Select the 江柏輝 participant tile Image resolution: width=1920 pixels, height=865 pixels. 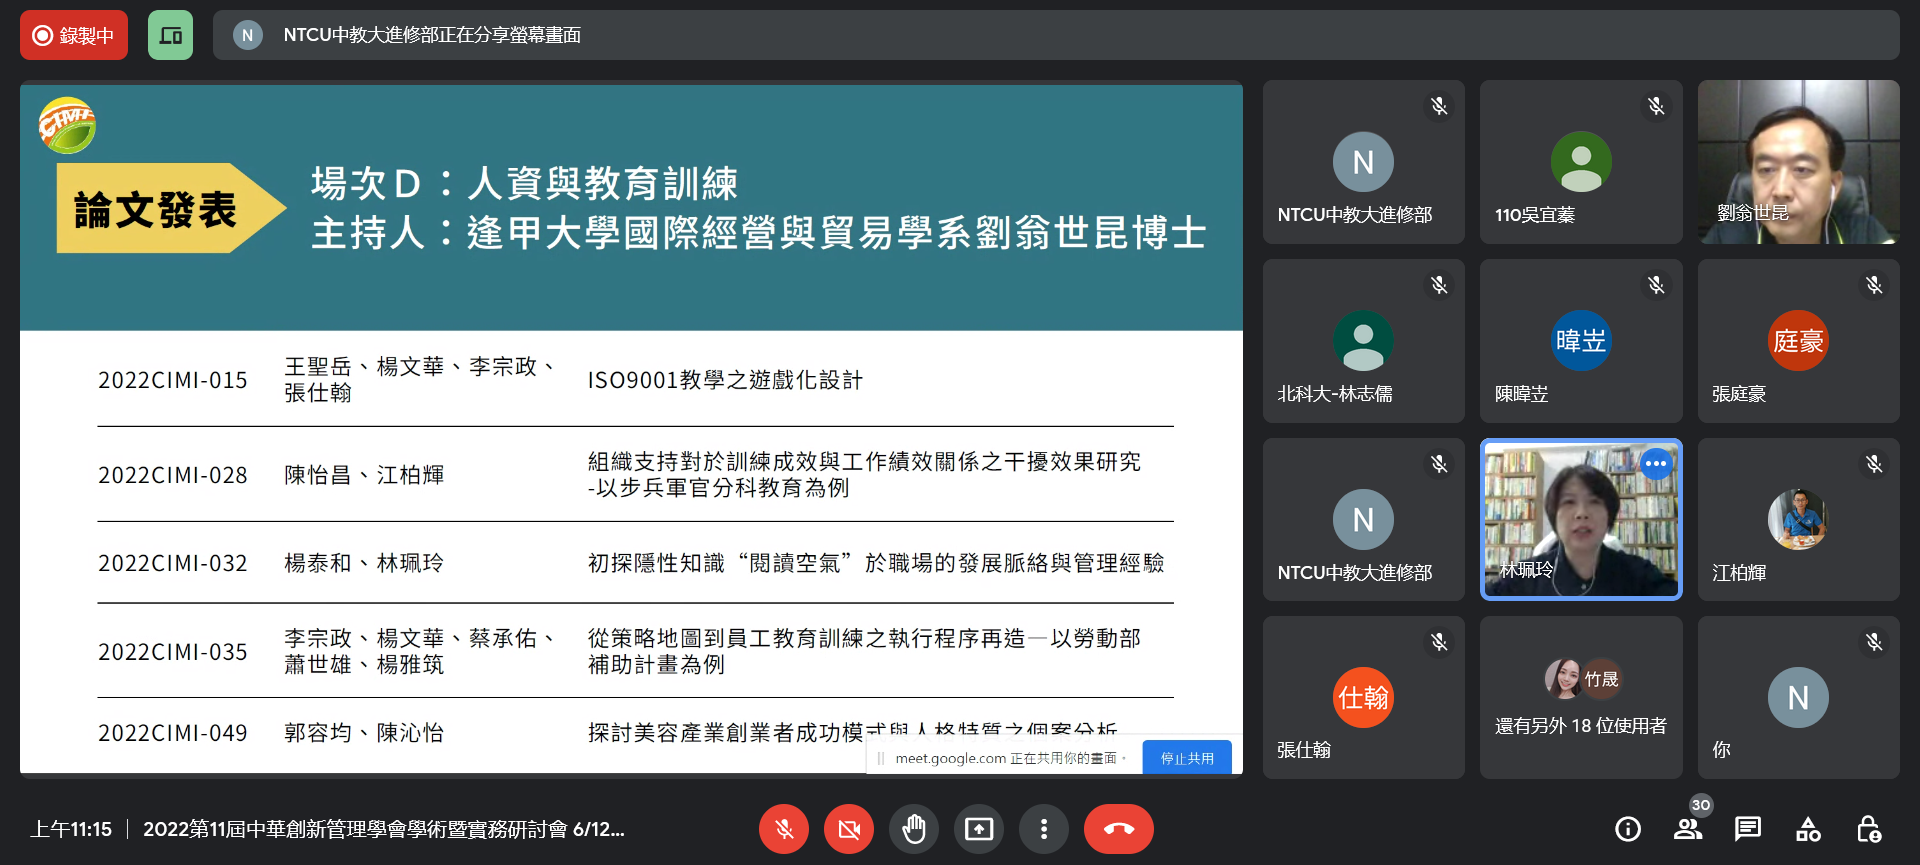pos(1798,520)
